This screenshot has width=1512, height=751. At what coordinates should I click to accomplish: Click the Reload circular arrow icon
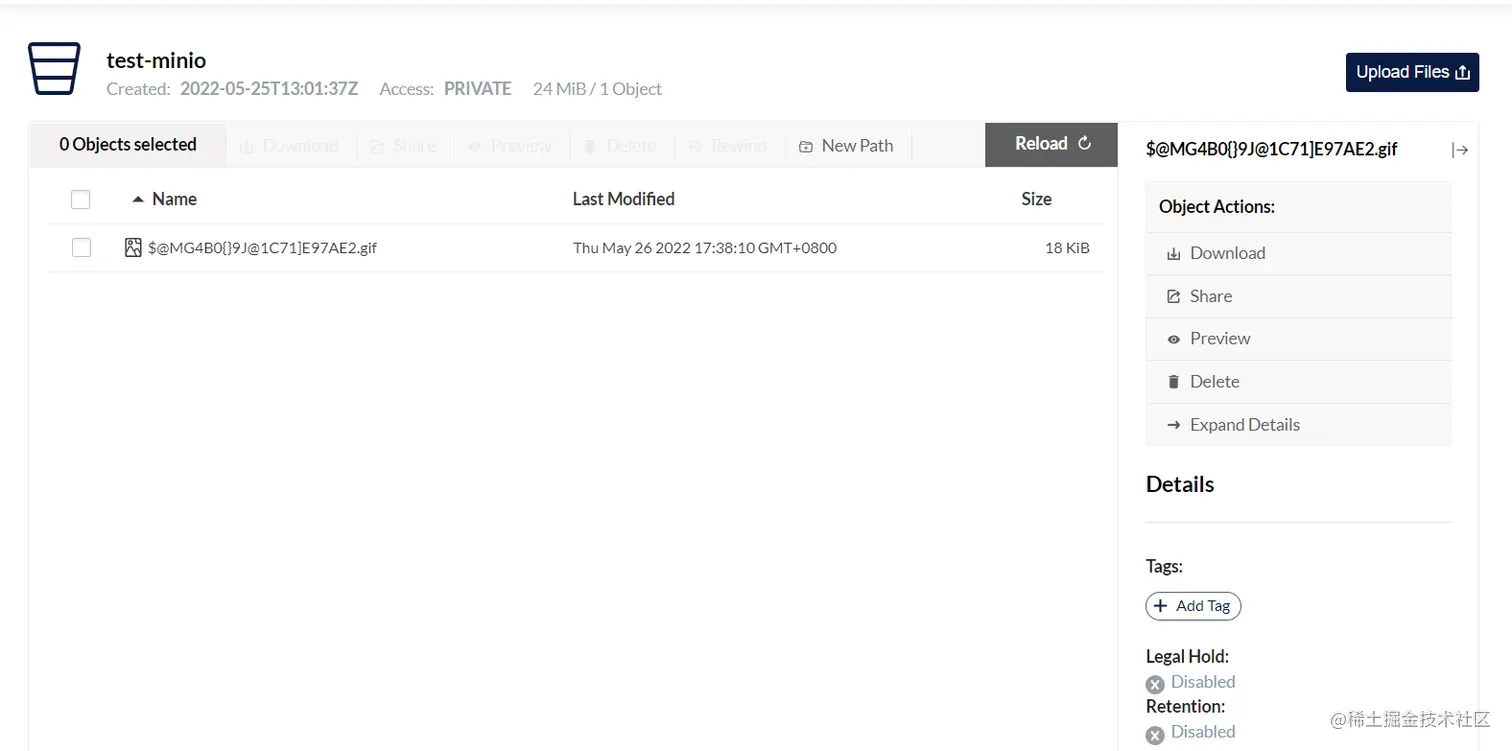click(x=1084, y=144)
